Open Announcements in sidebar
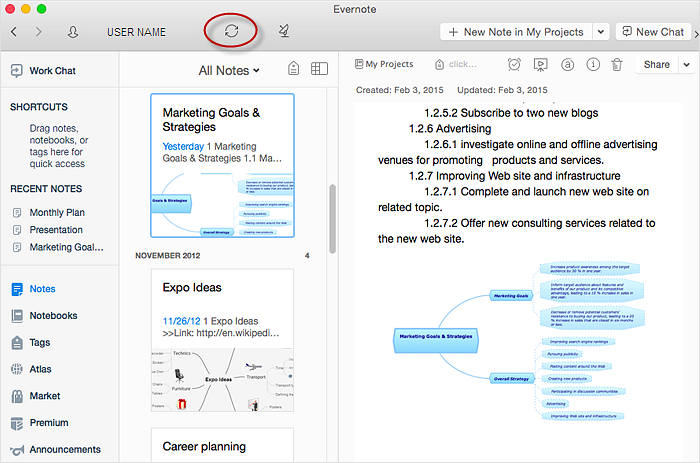700x463 pixels. pyautogui.click(x=56, y=450)
